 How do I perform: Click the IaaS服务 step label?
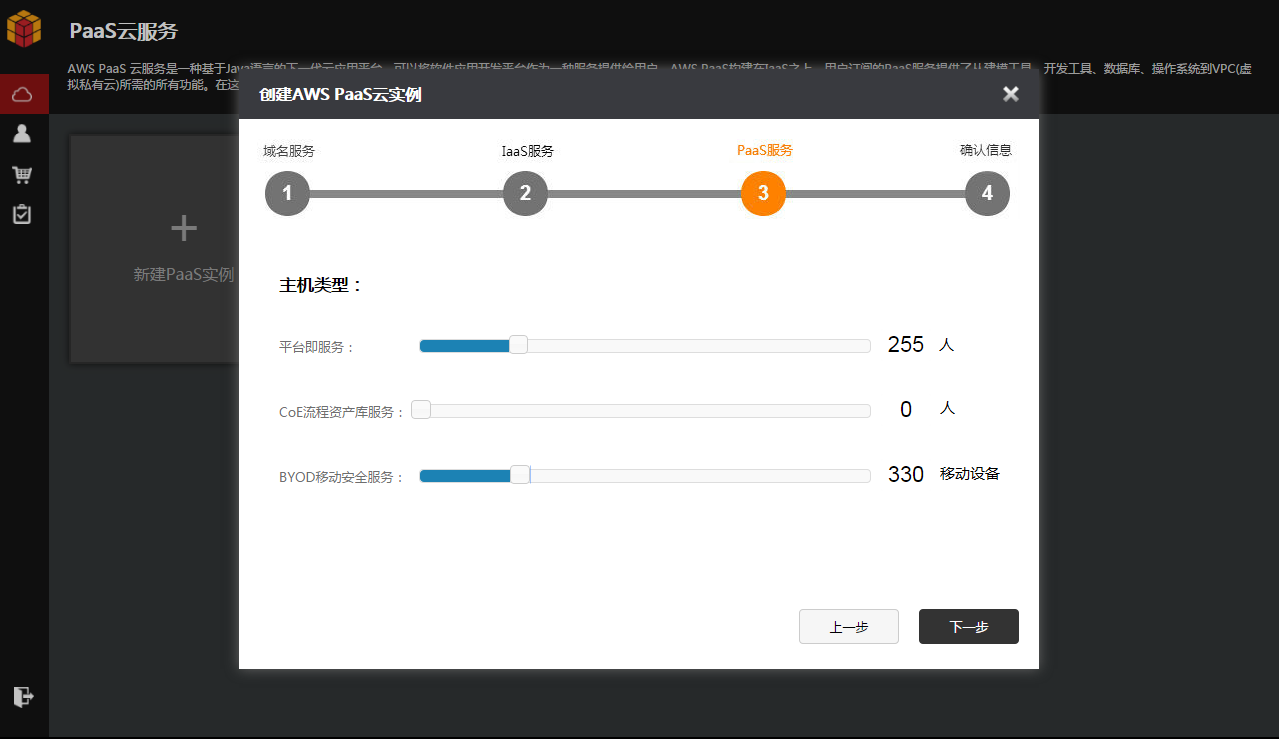pyautogui.click(x=527, y=151)
